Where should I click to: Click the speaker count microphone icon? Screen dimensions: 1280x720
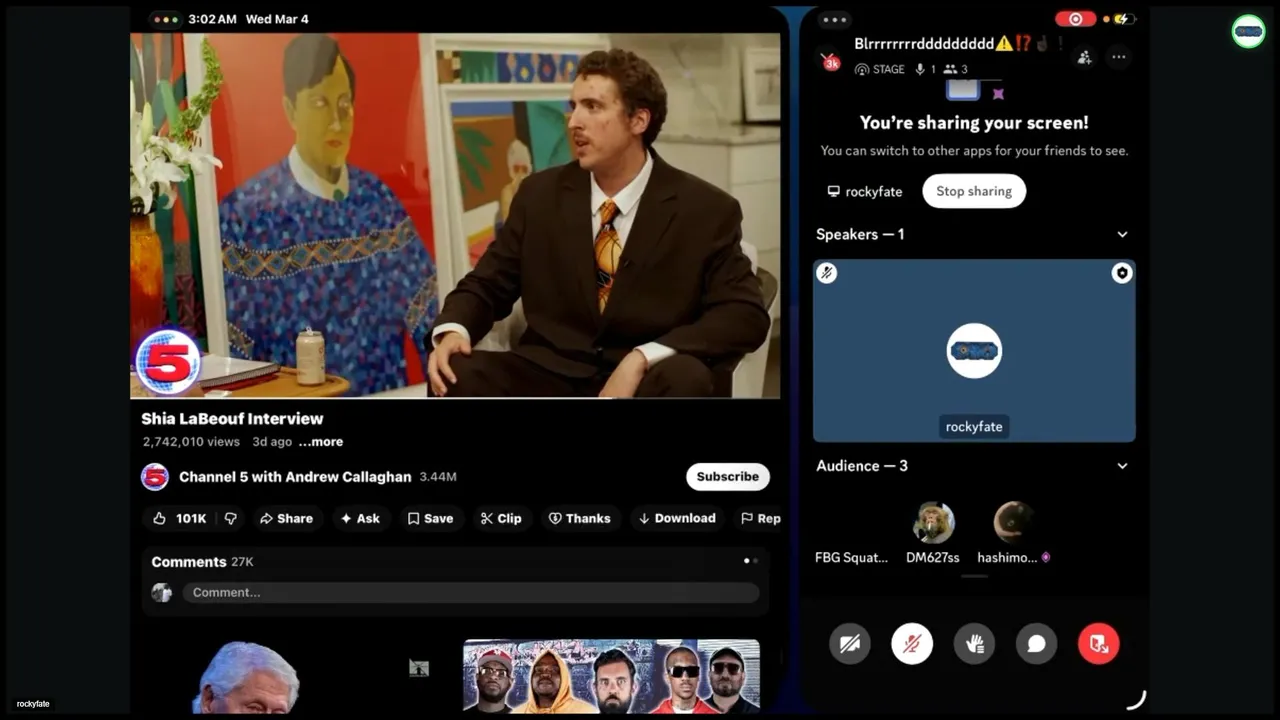(920, 69)
